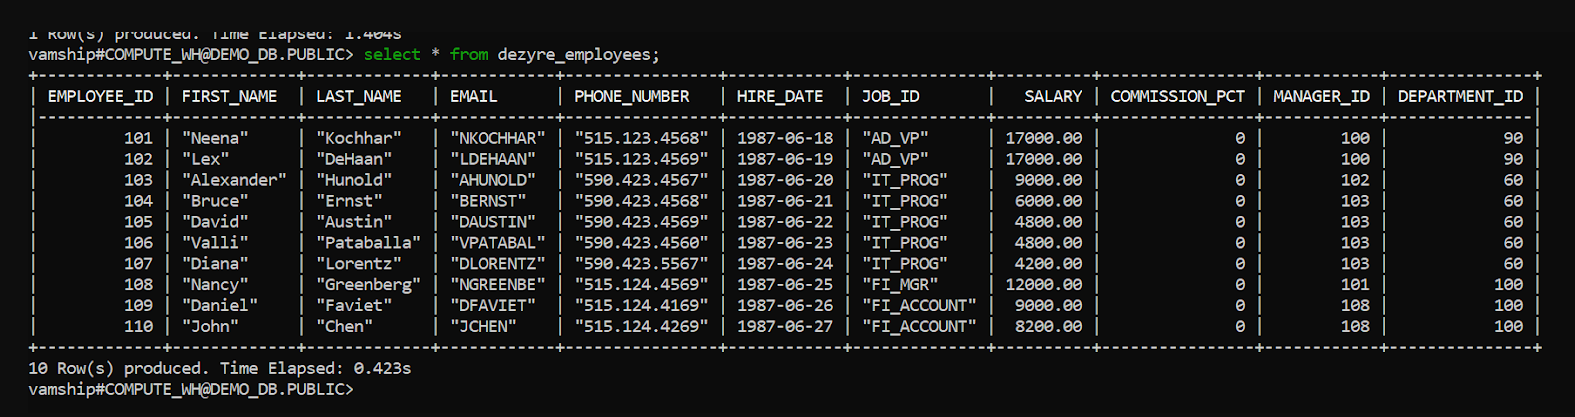Image resolution: width=1575 pixels, height=417 pixels.
Task: Click the PHONE_NUMBER column header
Action: 632,96
